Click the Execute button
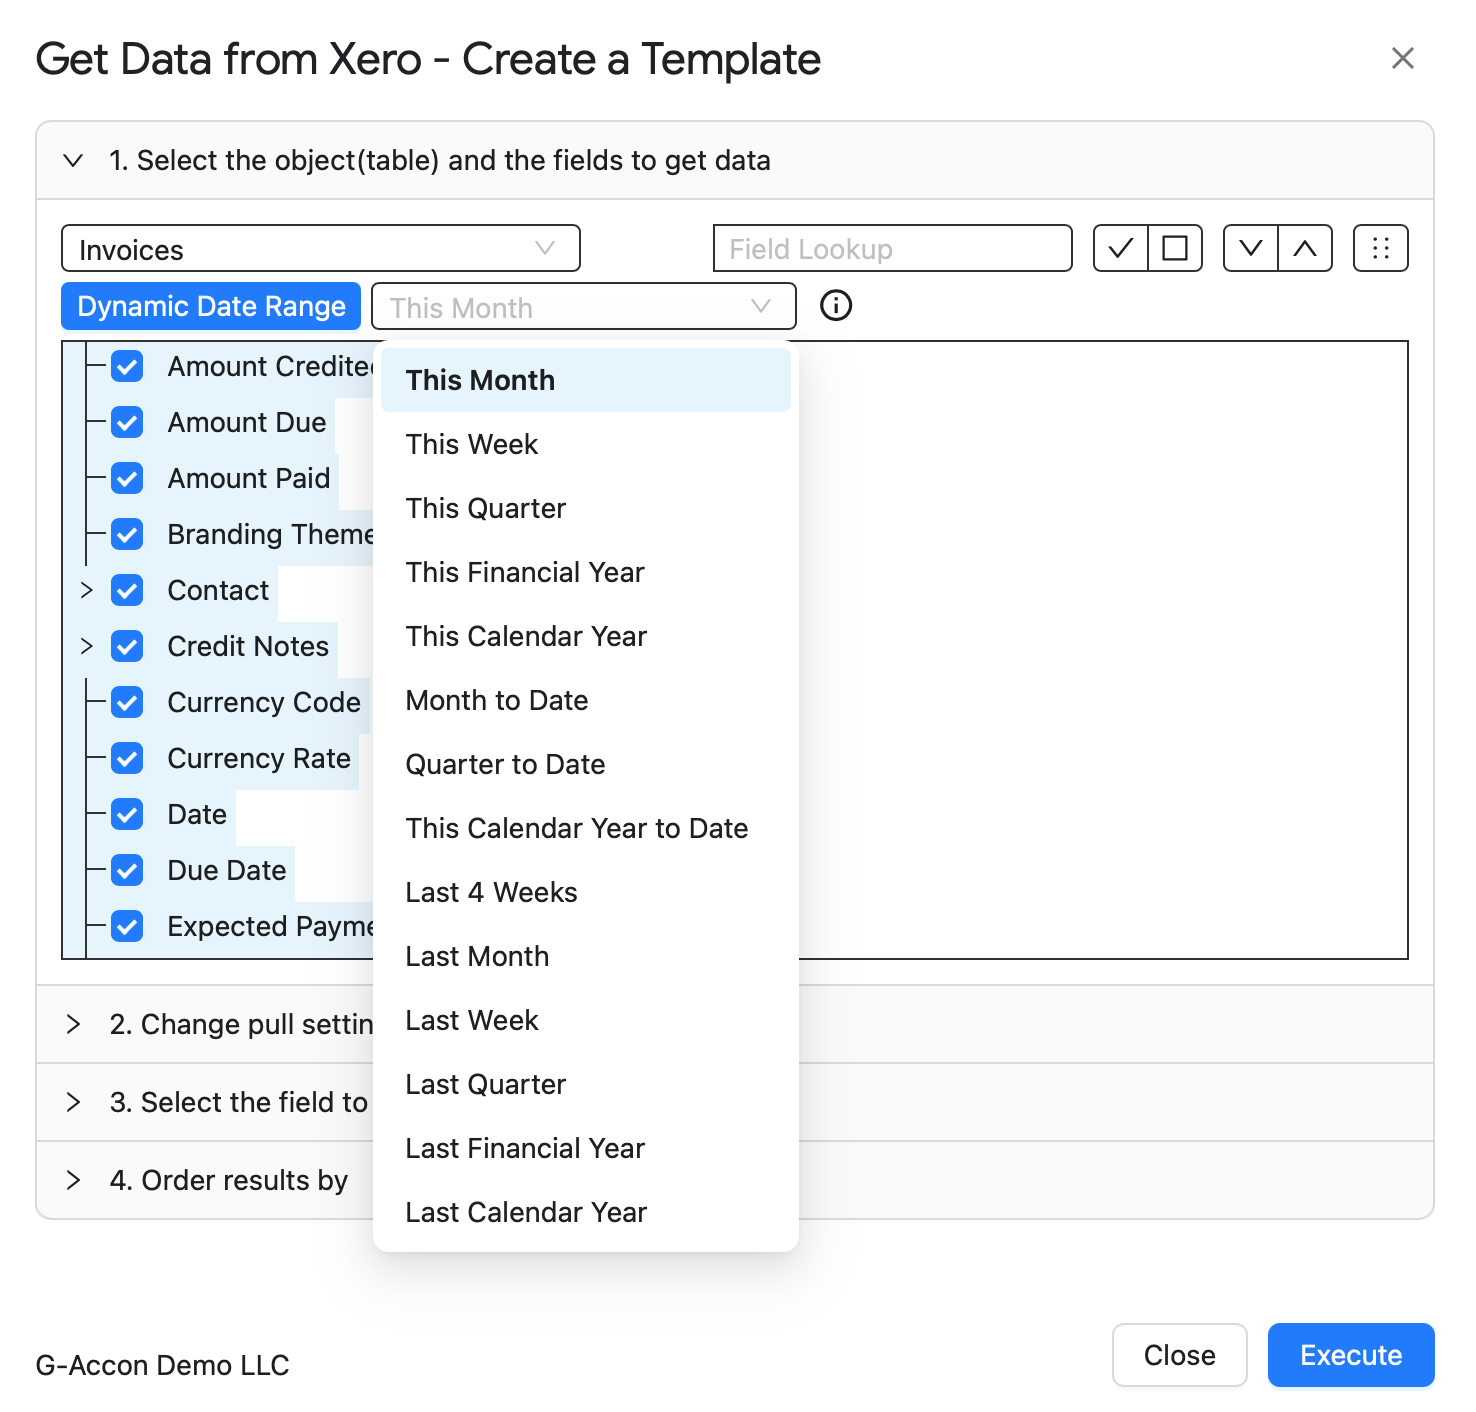 (1351, 1355)
